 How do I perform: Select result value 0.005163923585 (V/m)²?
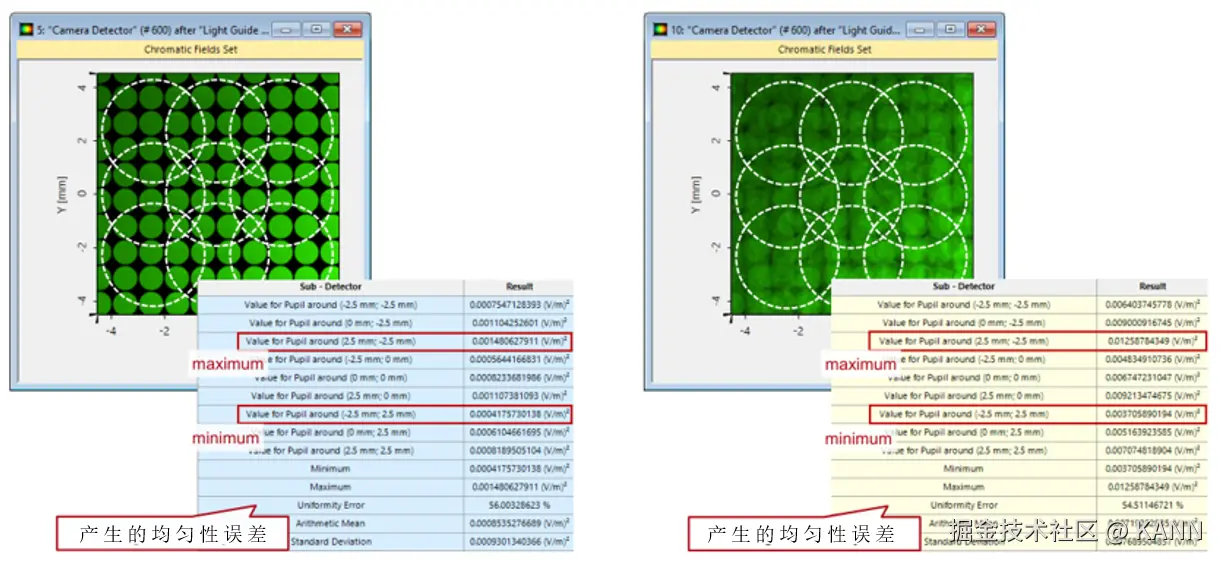[x=1153, y=432]
